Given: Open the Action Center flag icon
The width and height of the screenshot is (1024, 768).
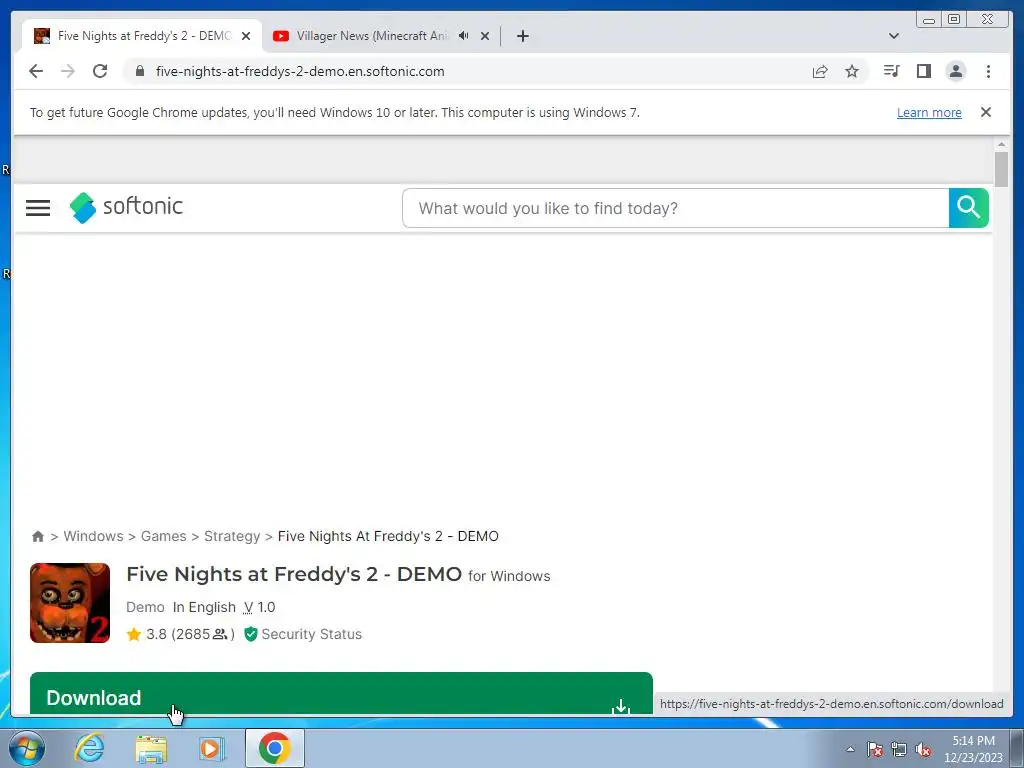Looking at the screenshot, I should [x=875, y=749].
